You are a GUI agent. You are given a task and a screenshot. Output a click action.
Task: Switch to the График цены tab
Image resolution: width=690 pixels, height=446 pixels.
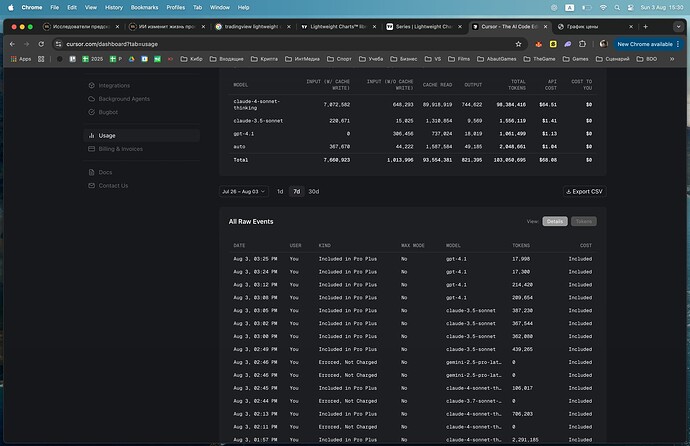594,27
